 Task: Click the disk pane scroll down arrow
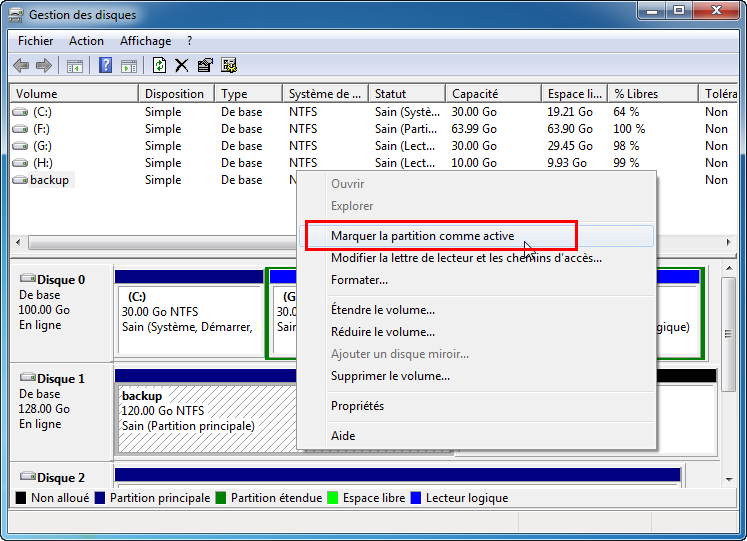[x=729, y=480]
